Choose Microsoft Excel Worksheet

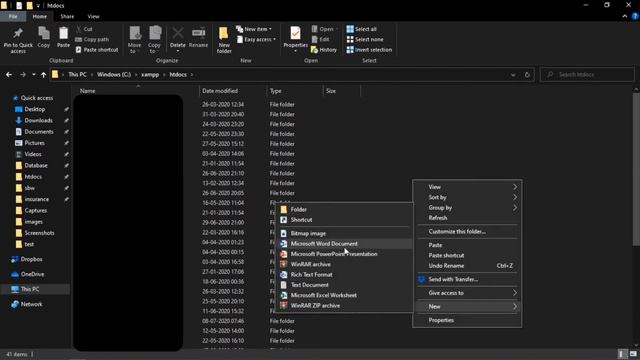click(x=344, y=295)
